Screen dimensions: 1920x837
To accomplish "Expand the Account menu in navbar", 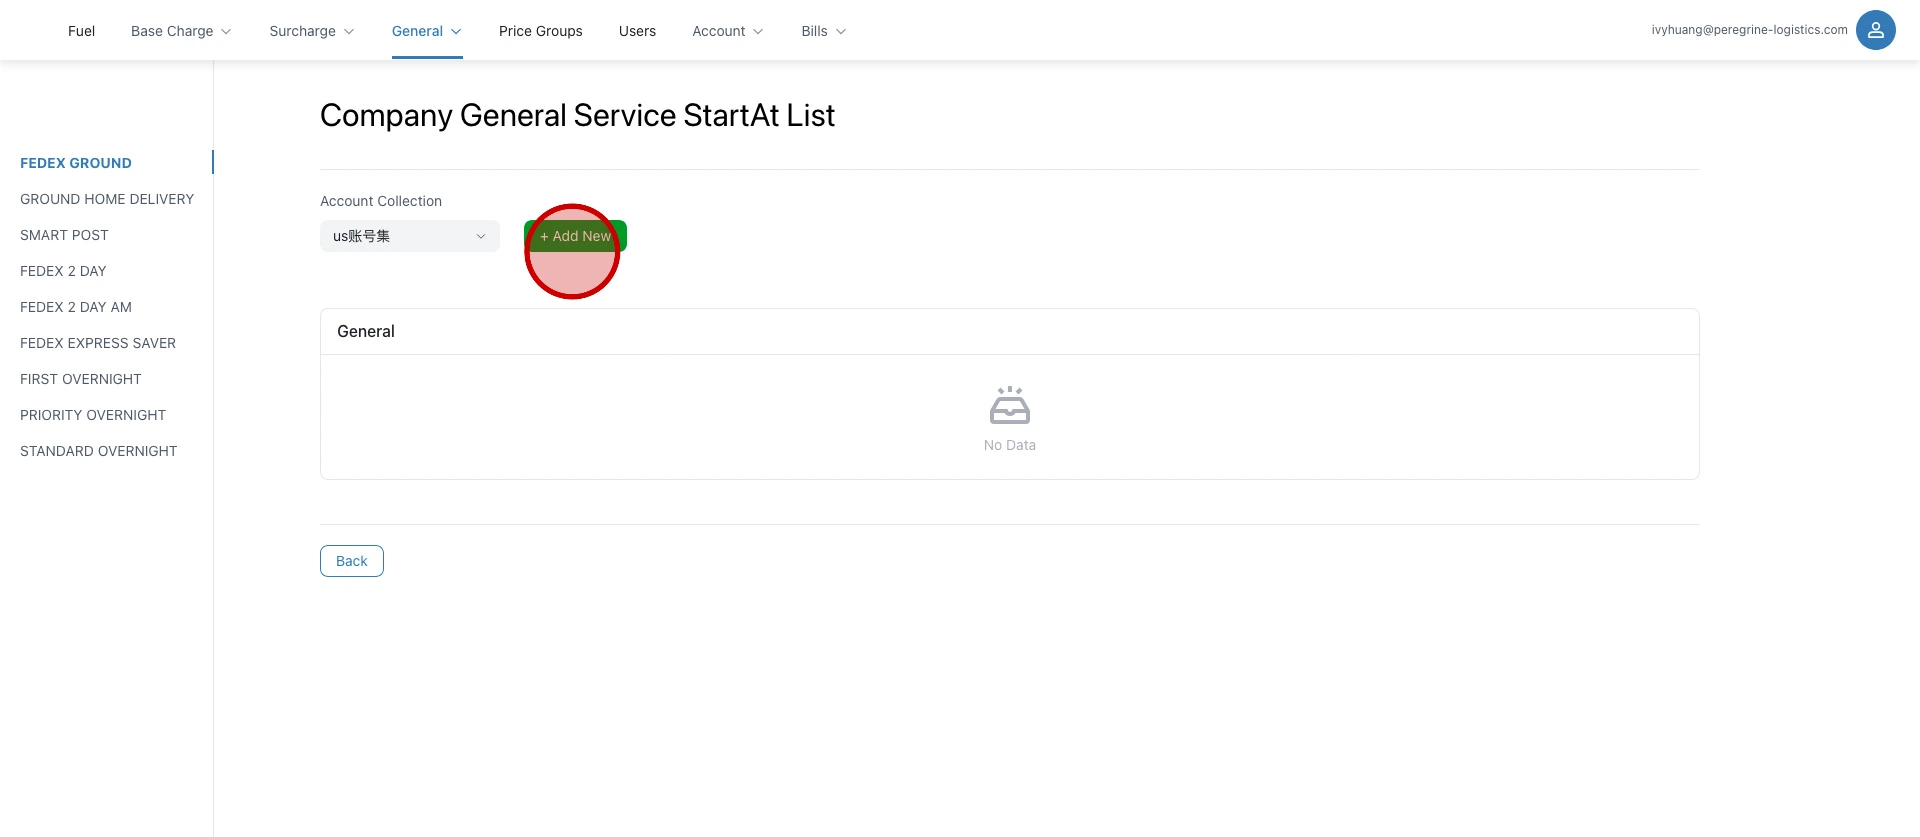I will tap(727, 31).
